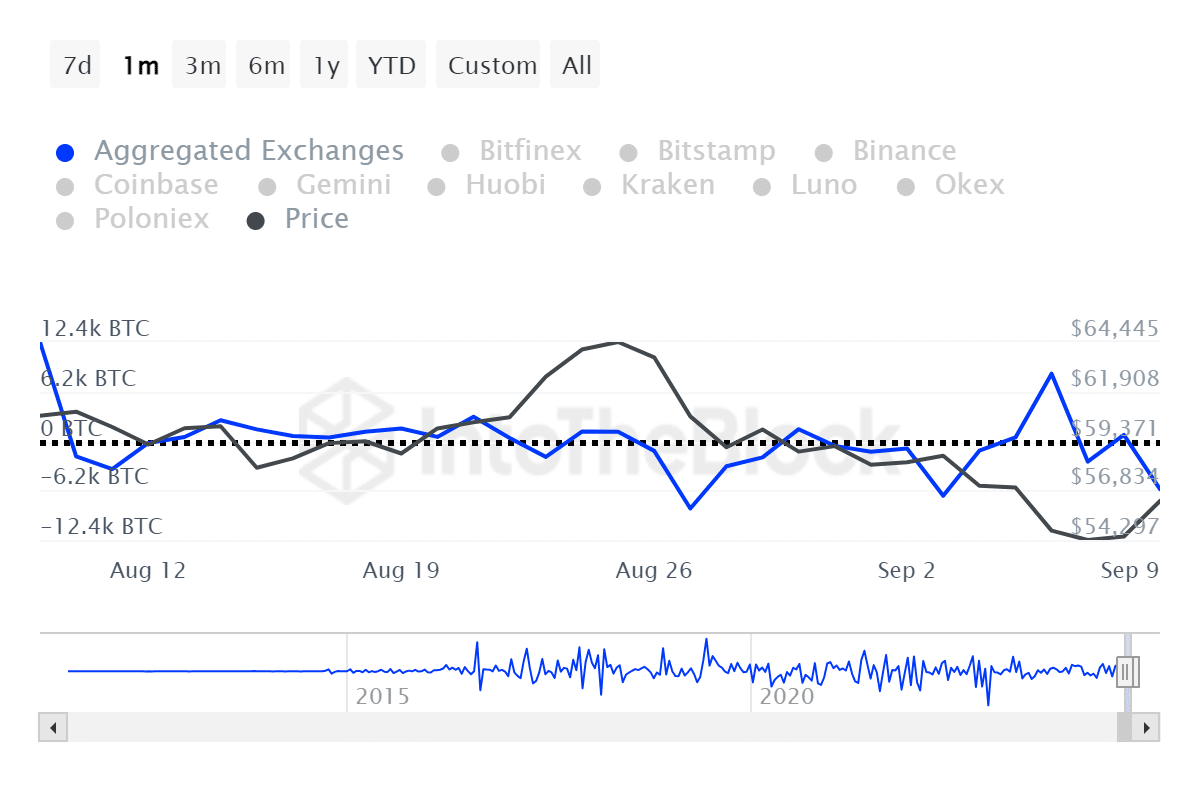Click the dark dot icon next to Price
The height and width of the screenshot is (800, 1200).
(x=254, y=218)
